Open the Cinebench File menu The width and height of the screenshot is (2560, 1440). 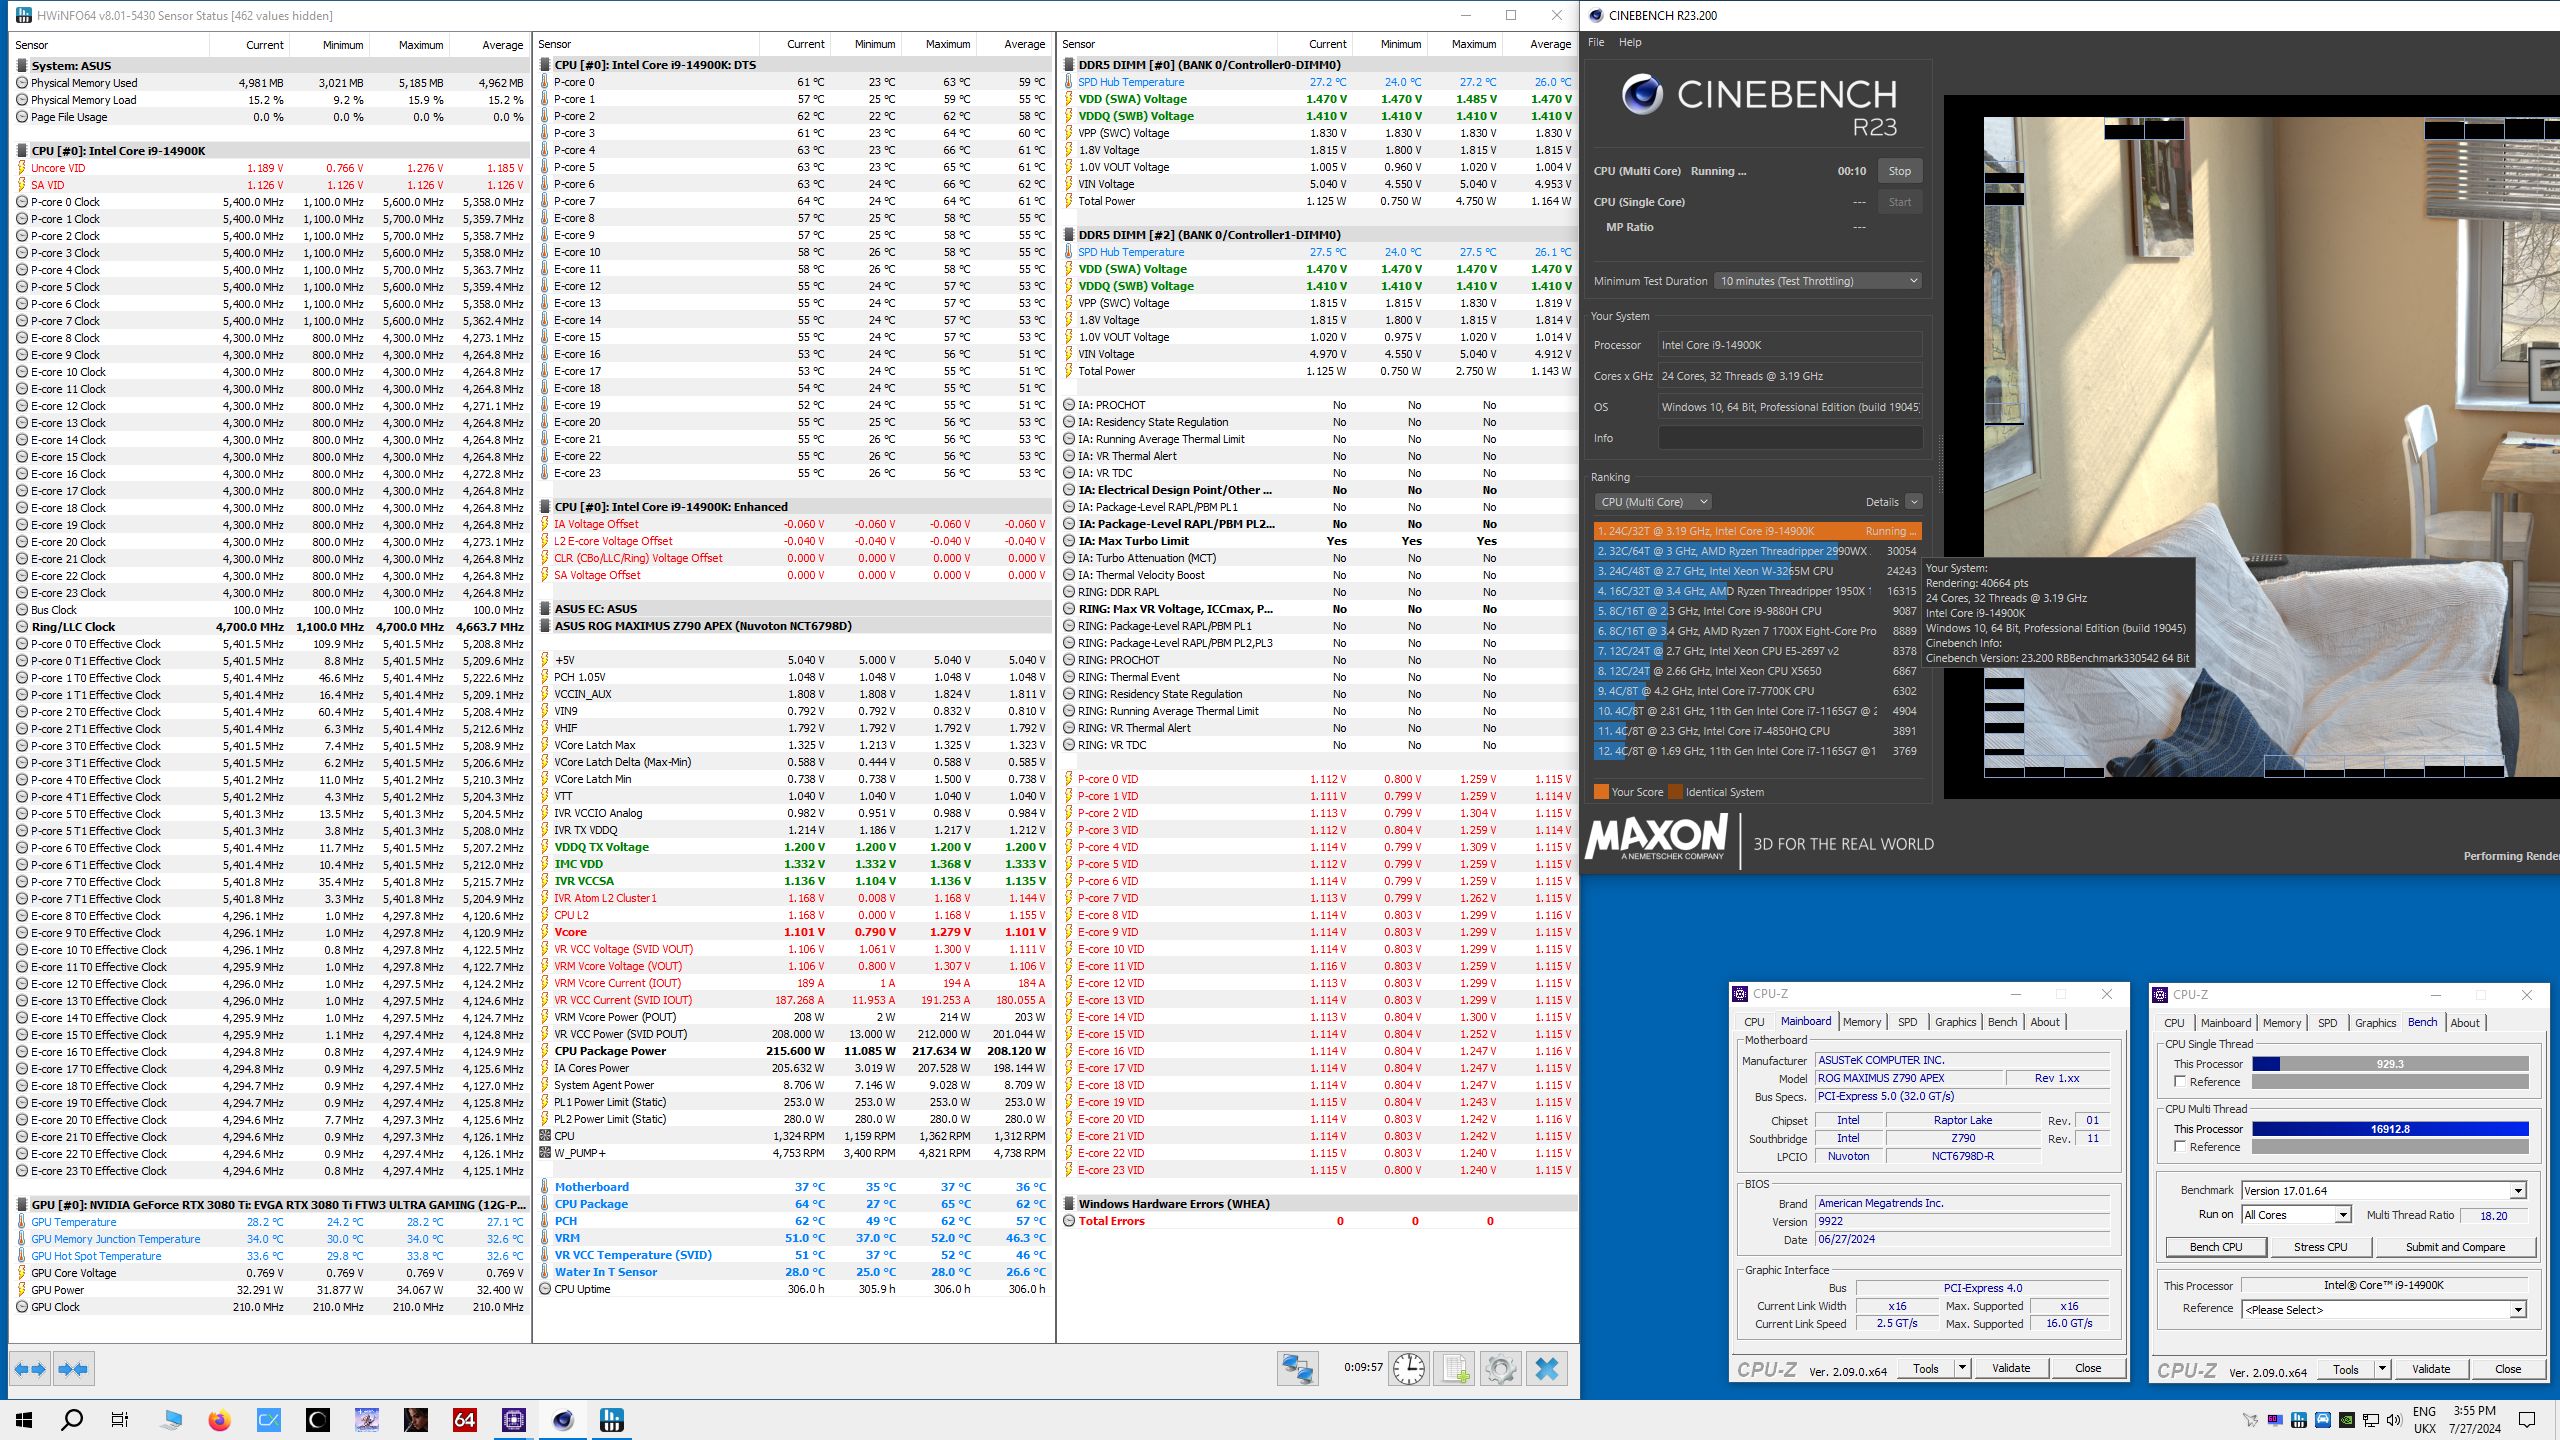coord(1596,42)
